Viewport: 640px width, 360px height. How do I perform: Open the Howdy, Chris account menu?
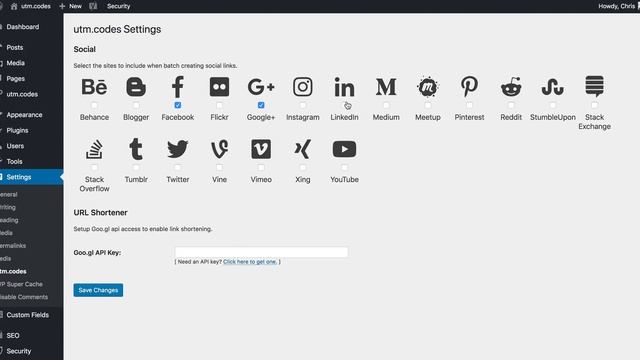[x=618, y=6]
